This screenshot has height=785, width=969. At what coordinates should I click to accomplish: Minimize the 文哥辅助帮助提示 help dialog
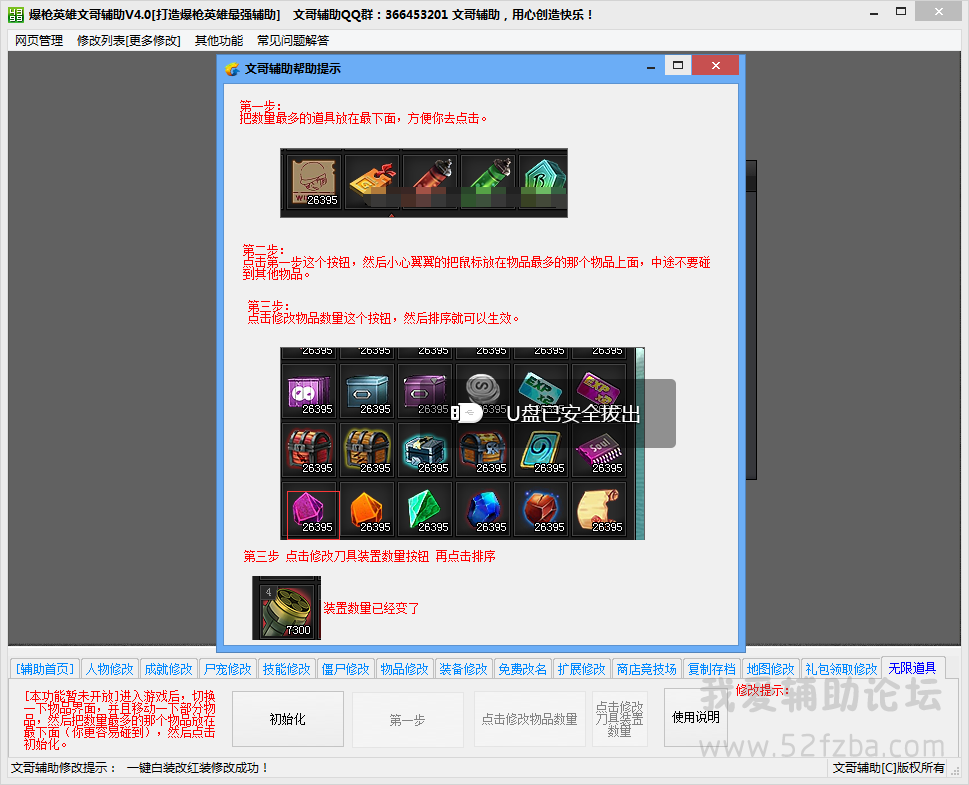651,66
